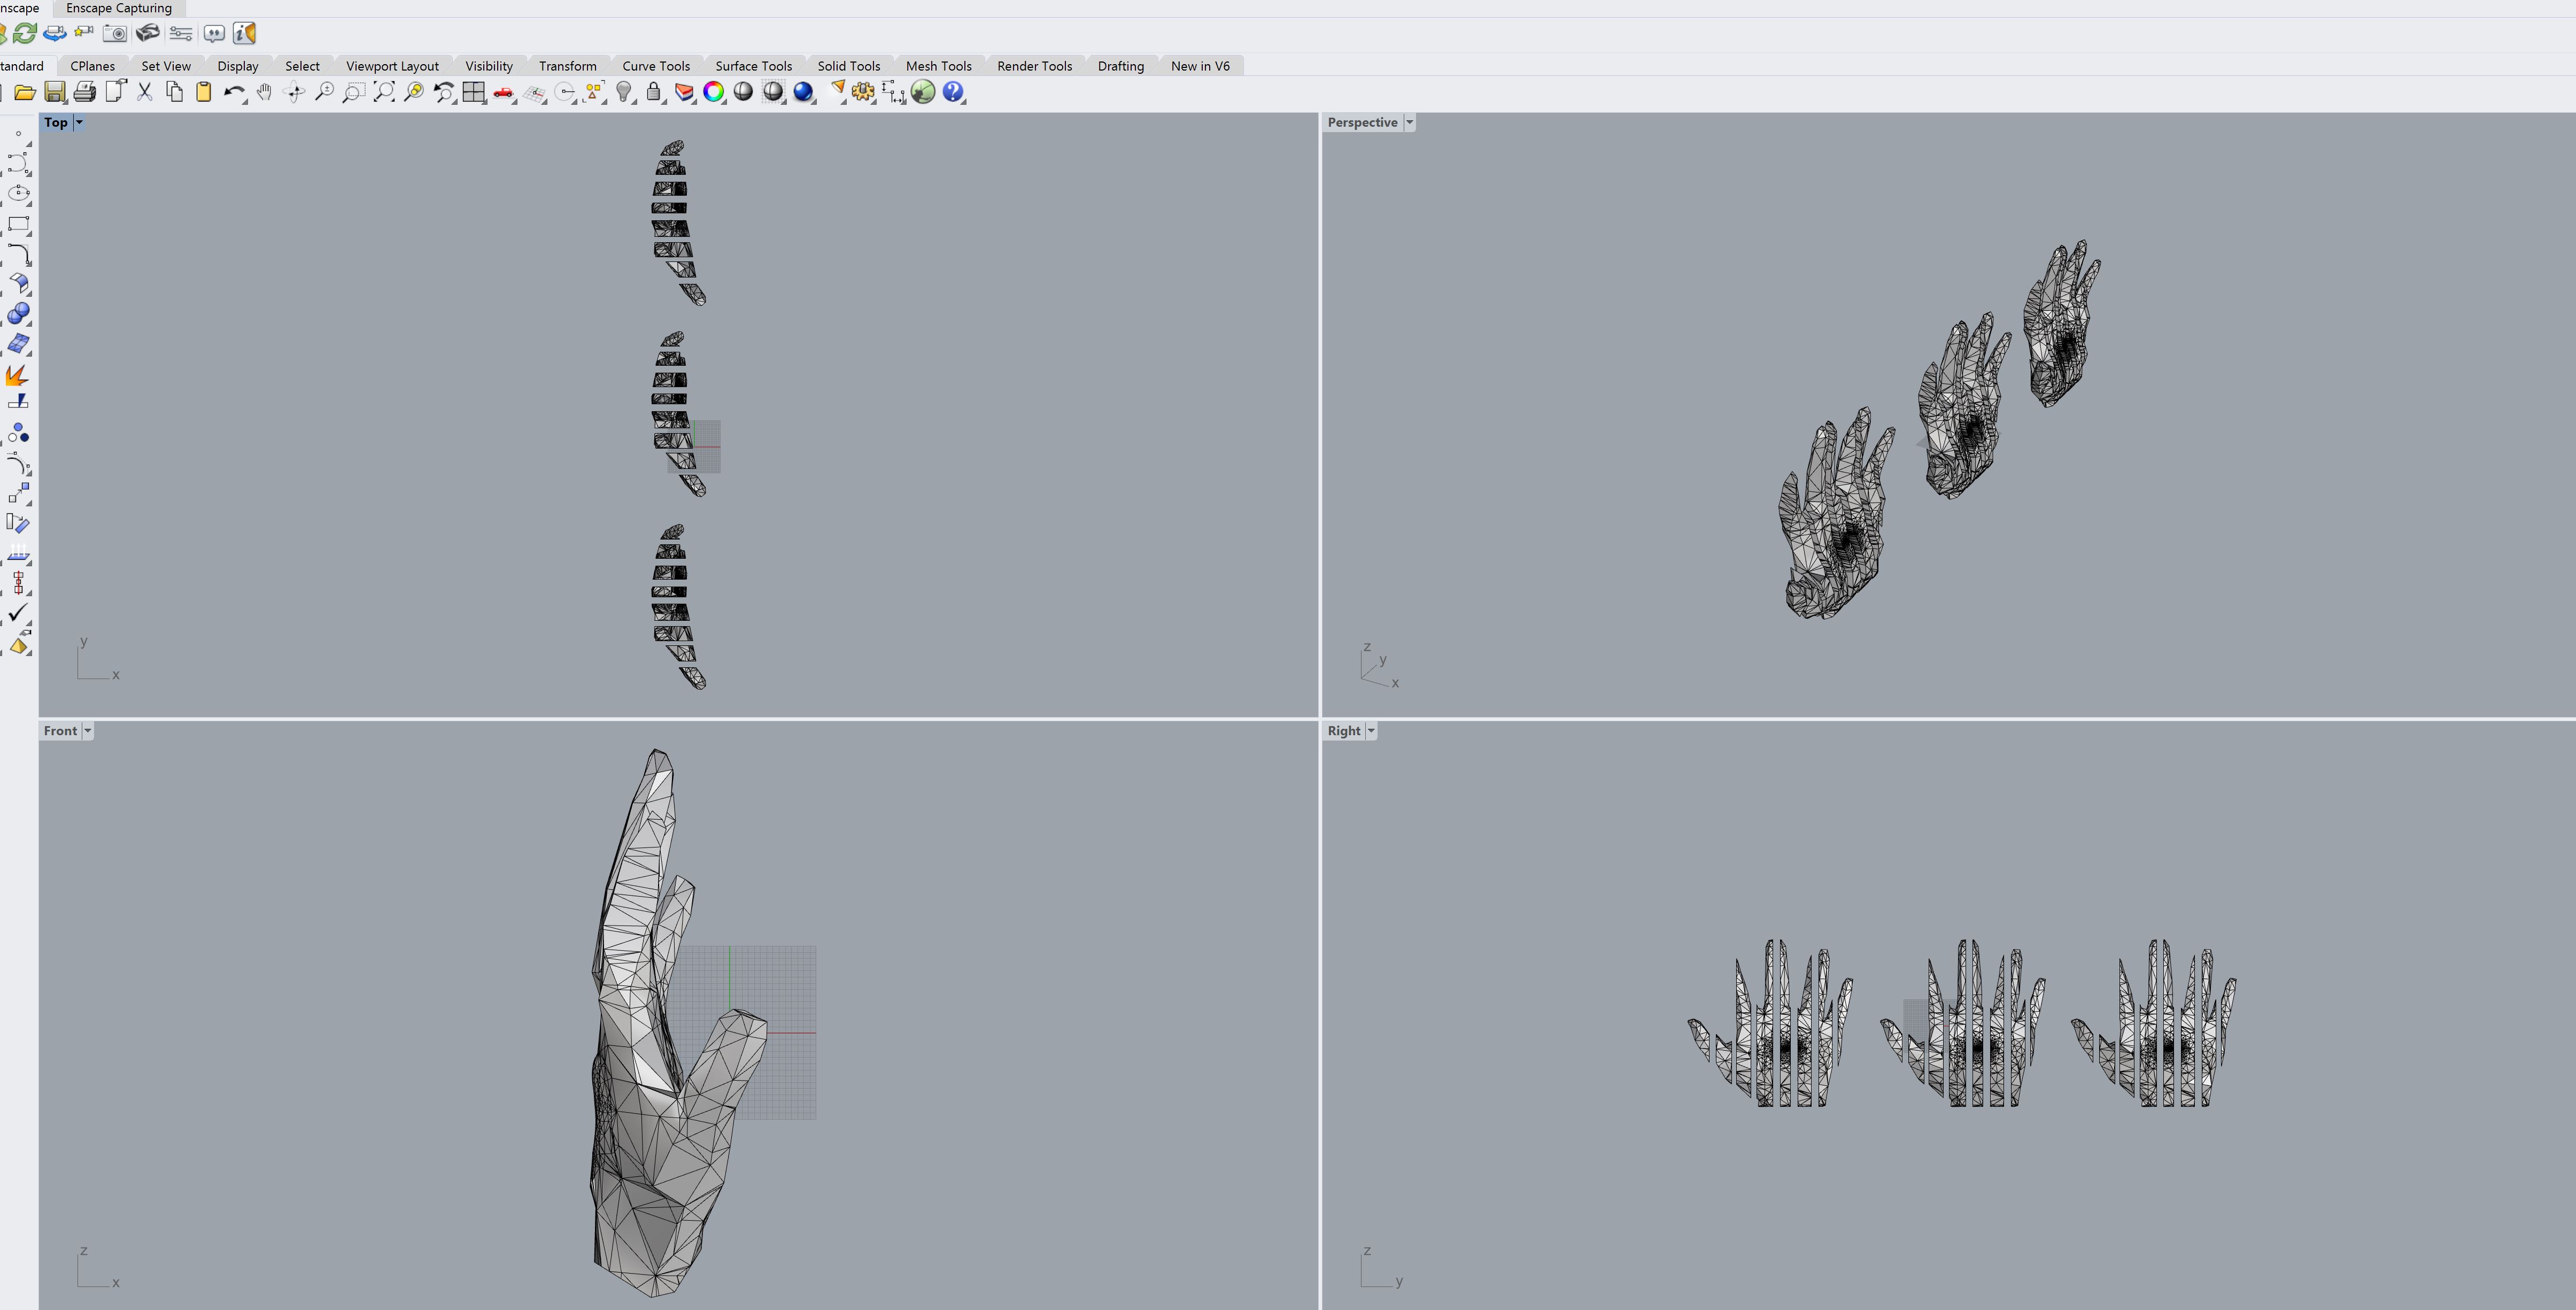The image size is (2576, 1310).
Task: Select the Pan view tool
Action: pos(264,92)
